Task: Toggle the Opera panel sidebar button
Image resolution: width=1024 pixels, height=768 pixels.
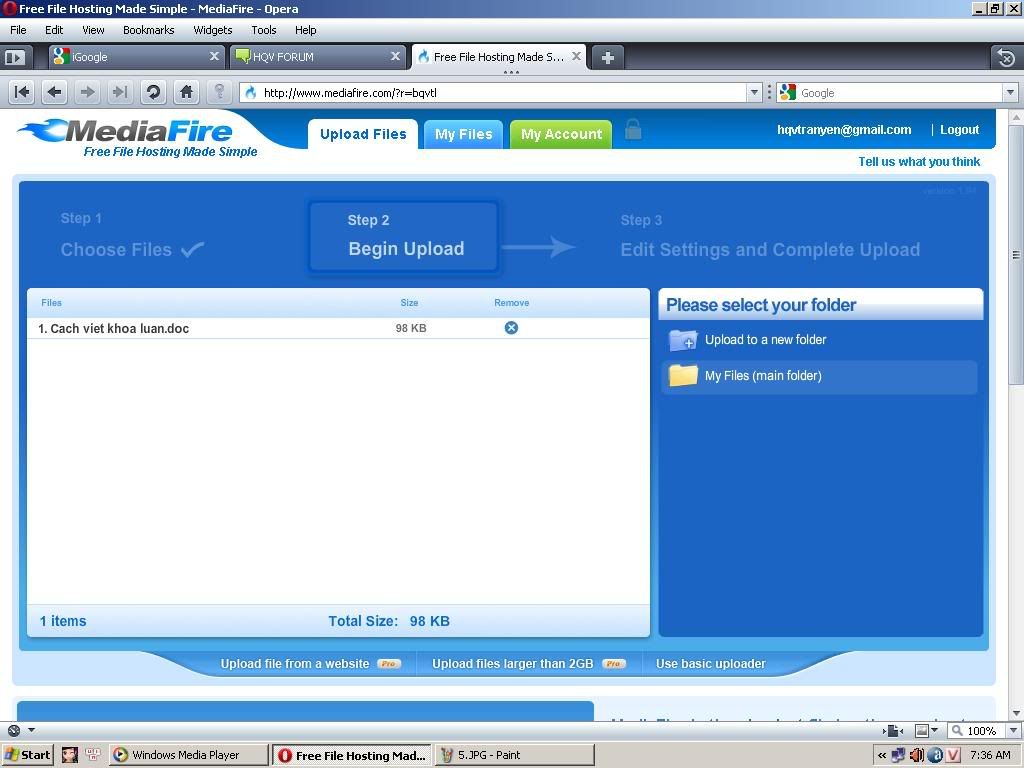Action: point(14,57)
